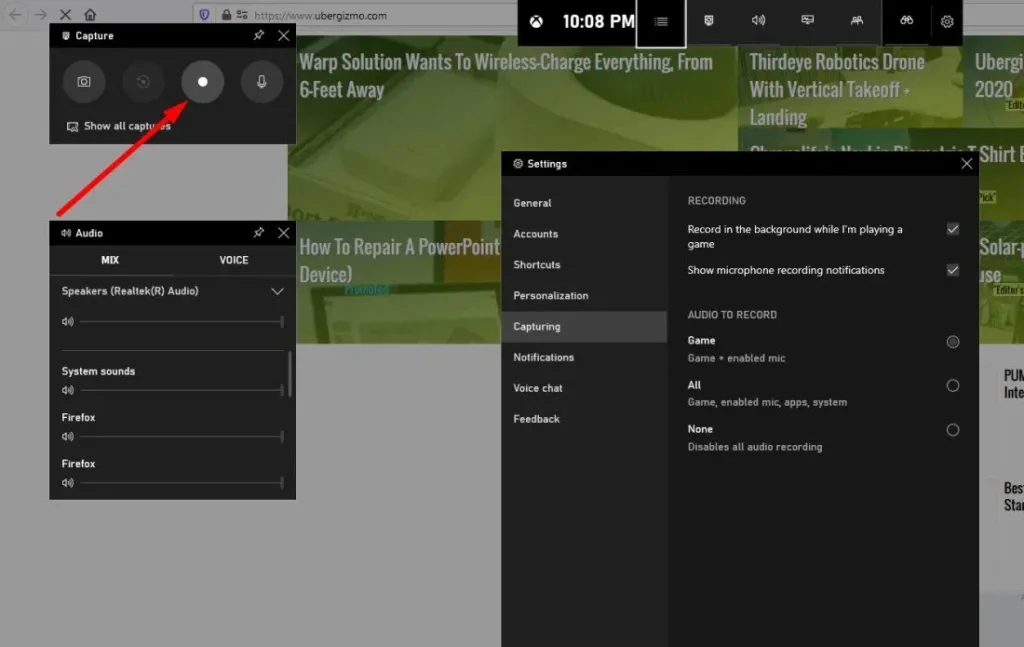
Task: Open Game Bar settings gear
Action: click(947, 22)
